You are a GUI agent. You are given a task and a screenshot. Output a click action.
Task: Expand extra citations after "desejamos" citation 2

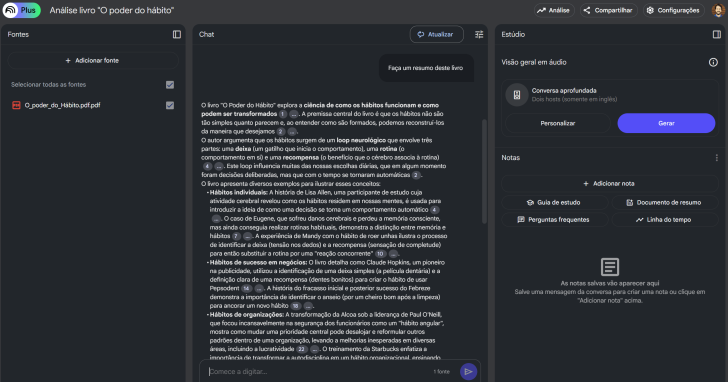292,132
